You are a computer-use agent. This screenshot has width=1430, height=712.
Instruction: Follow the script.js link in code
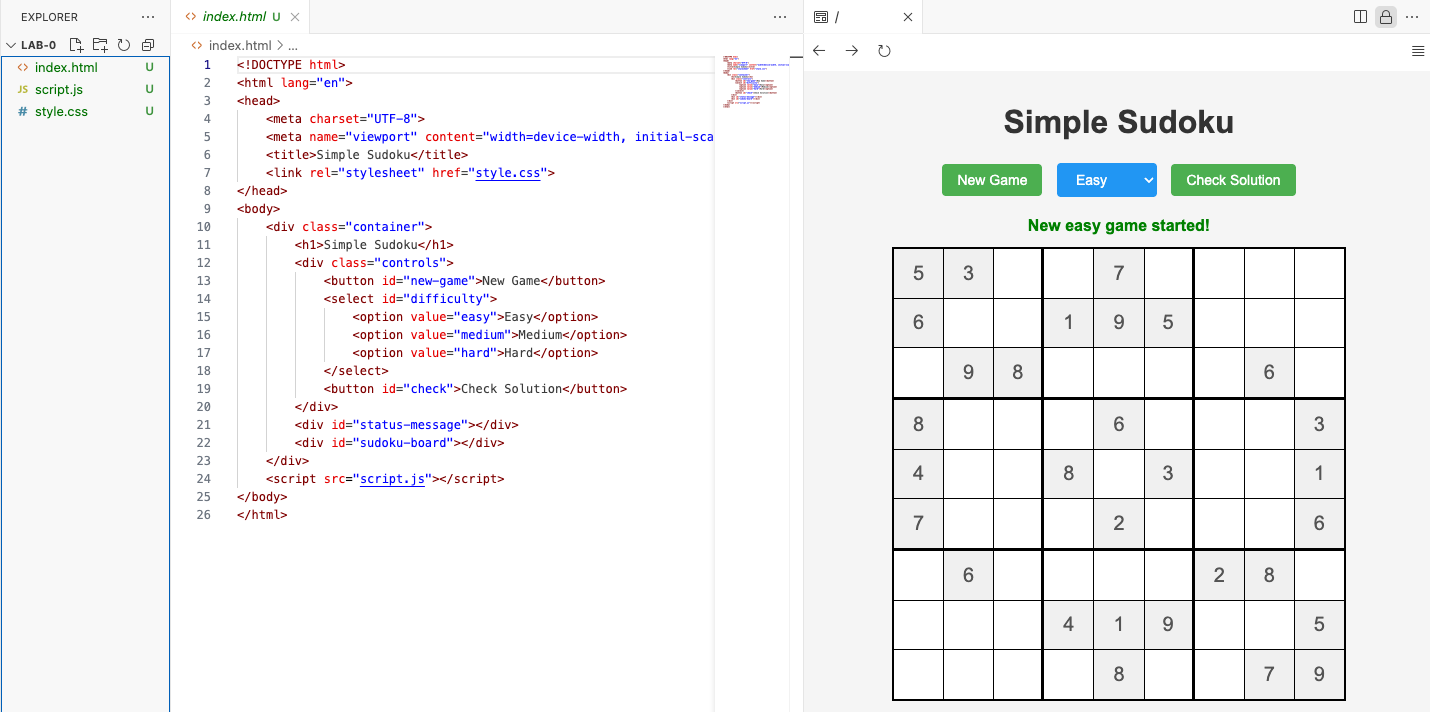pos(393,479)
